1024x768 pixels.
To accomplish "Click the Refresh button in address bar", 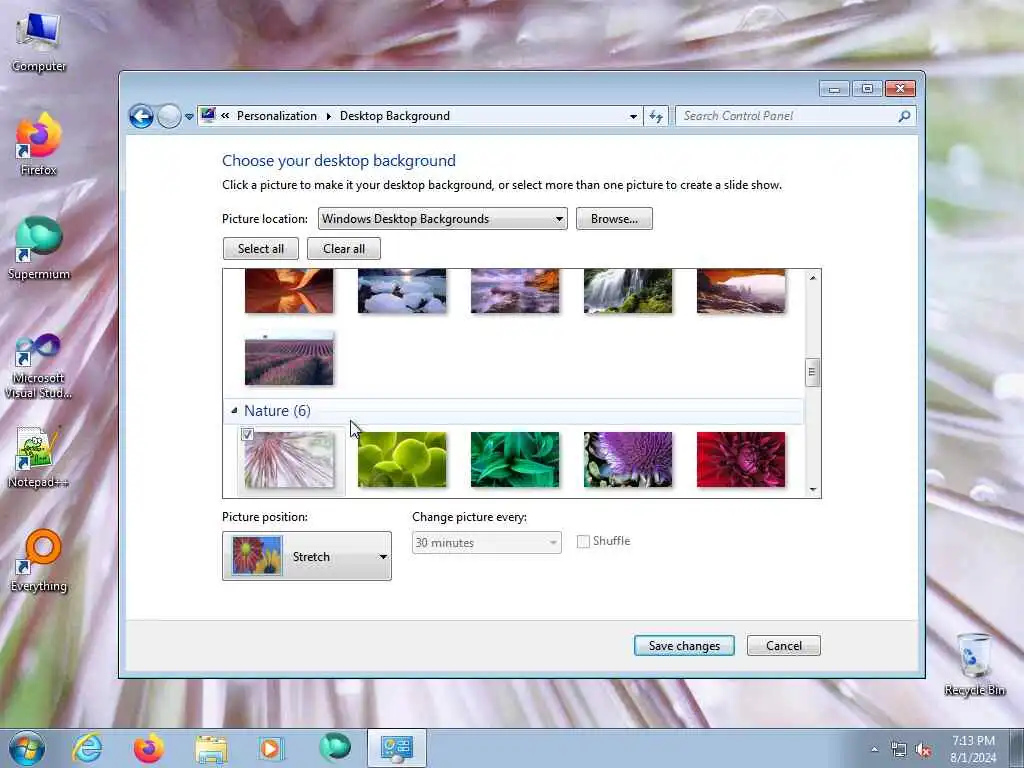I will coord(656,116).
